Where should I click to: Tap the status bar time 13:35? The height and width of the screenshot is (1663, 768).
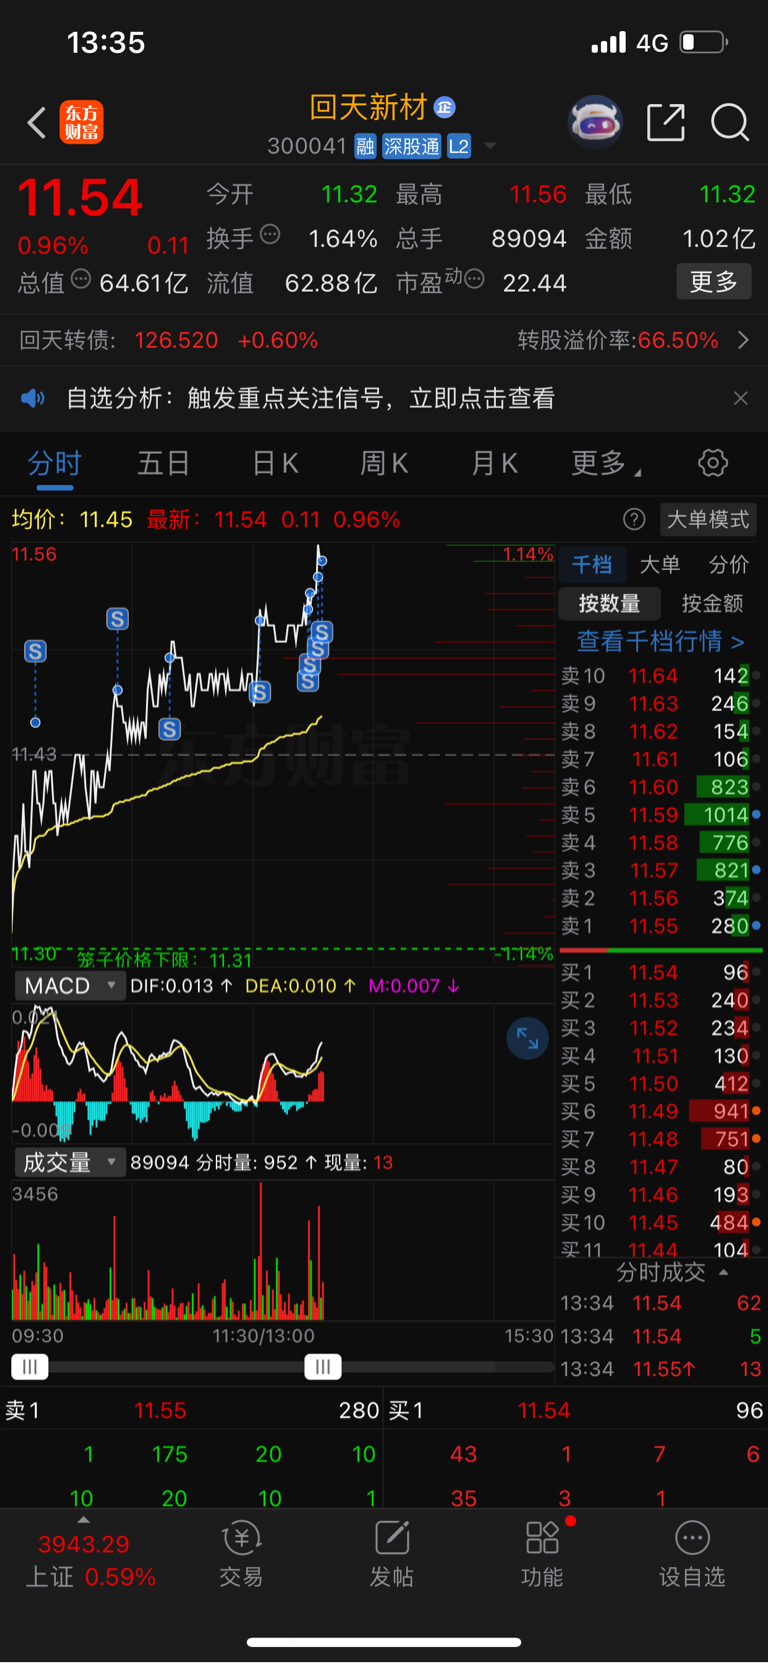(x=106, y=42)
